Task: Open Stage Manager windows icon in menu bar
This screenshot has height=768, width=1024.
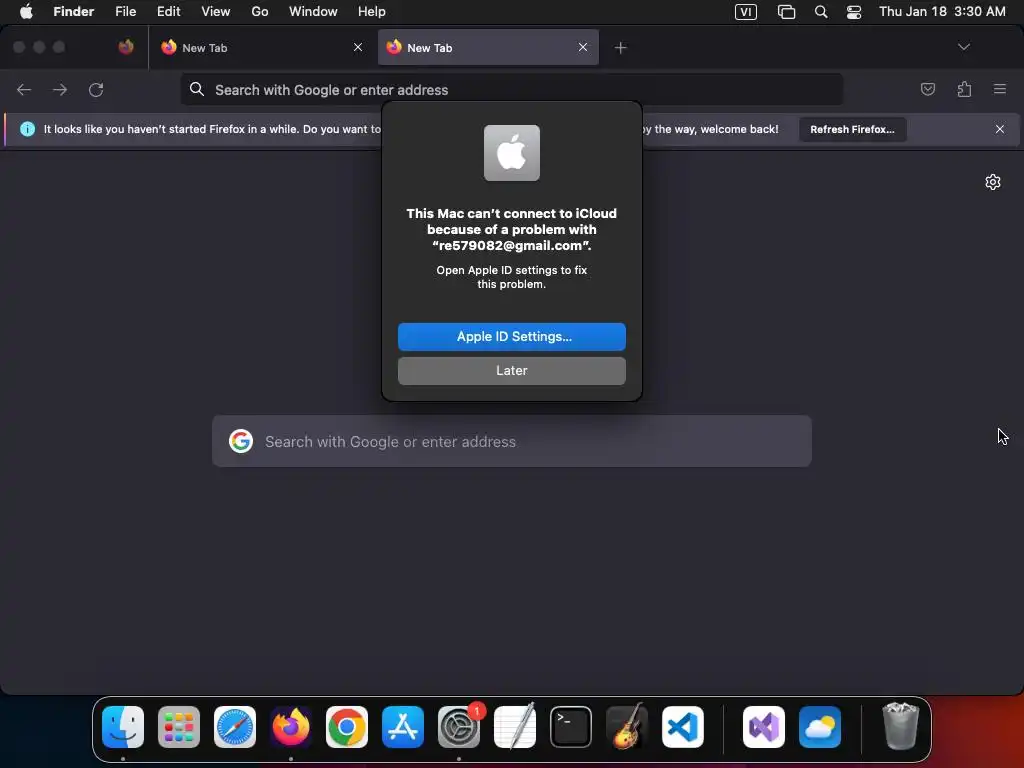Action: click(x=786, y=12)
